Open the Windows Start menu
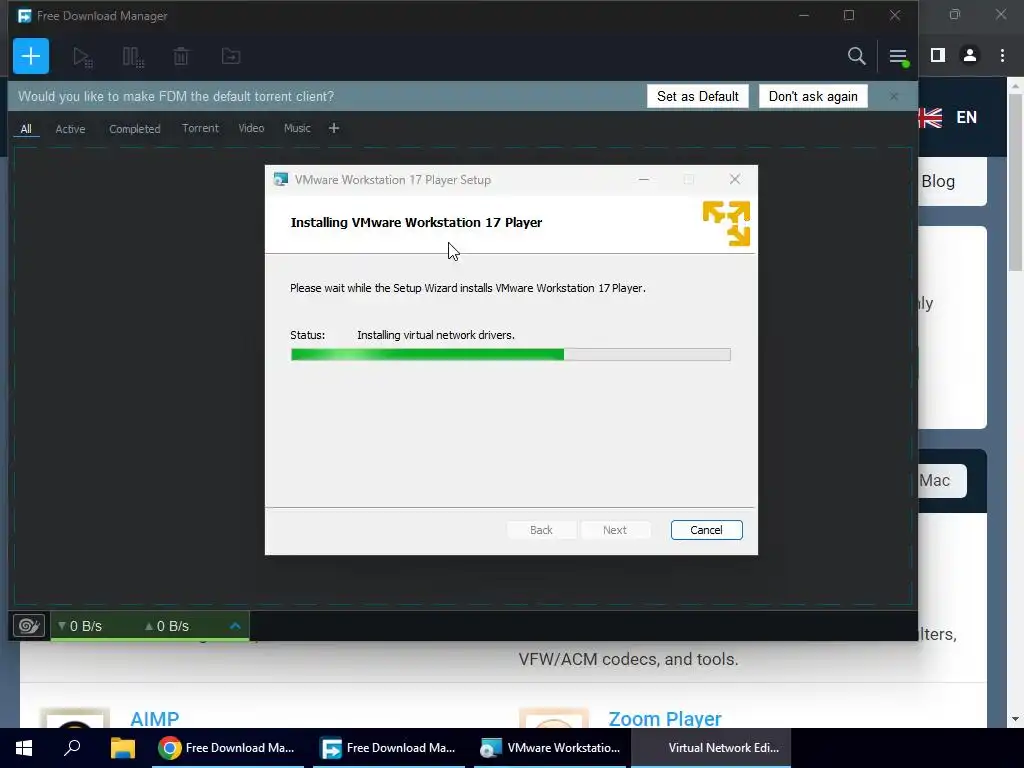 tap(24, 748)
